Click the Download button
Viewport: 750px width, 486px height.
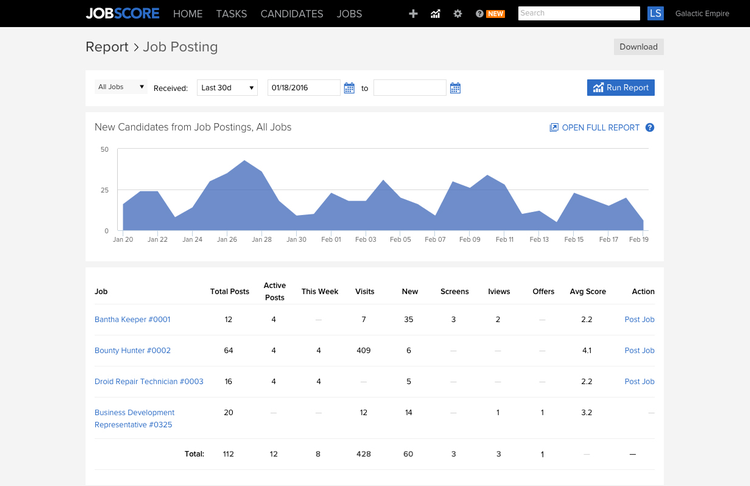click(638, 47)
